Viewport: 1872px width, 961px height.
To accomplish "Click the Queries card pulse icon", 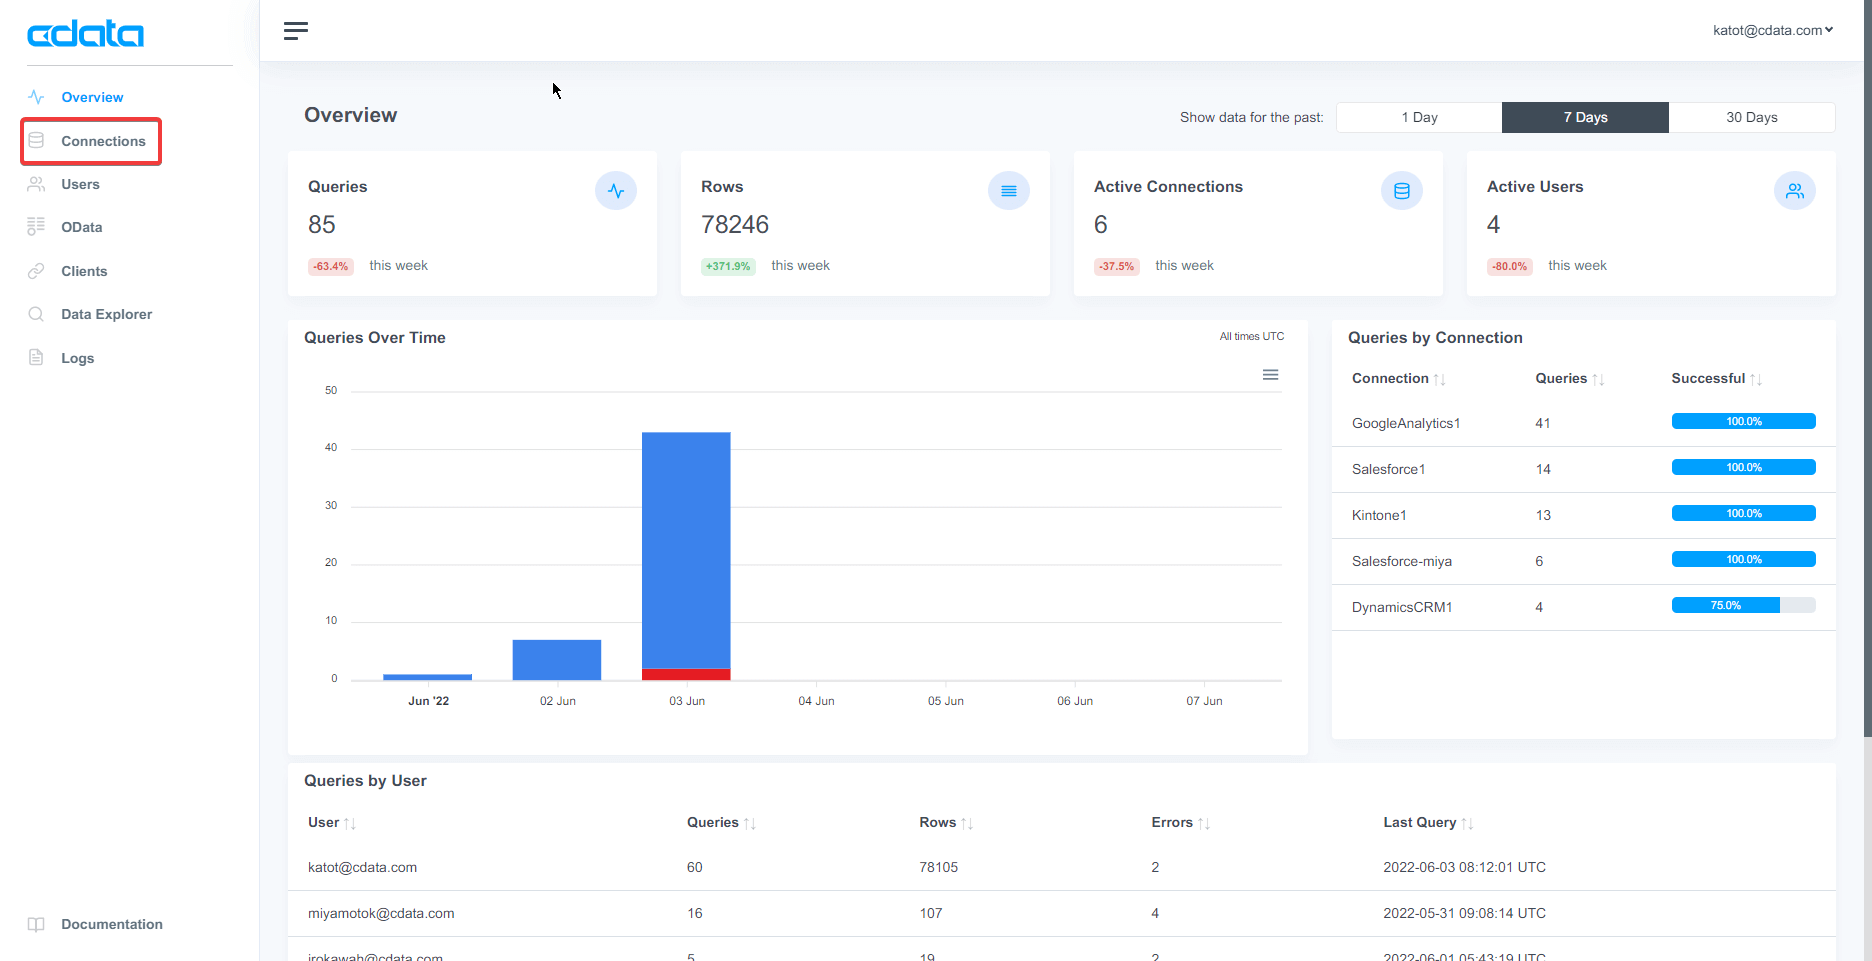I will tap(615, 191).
